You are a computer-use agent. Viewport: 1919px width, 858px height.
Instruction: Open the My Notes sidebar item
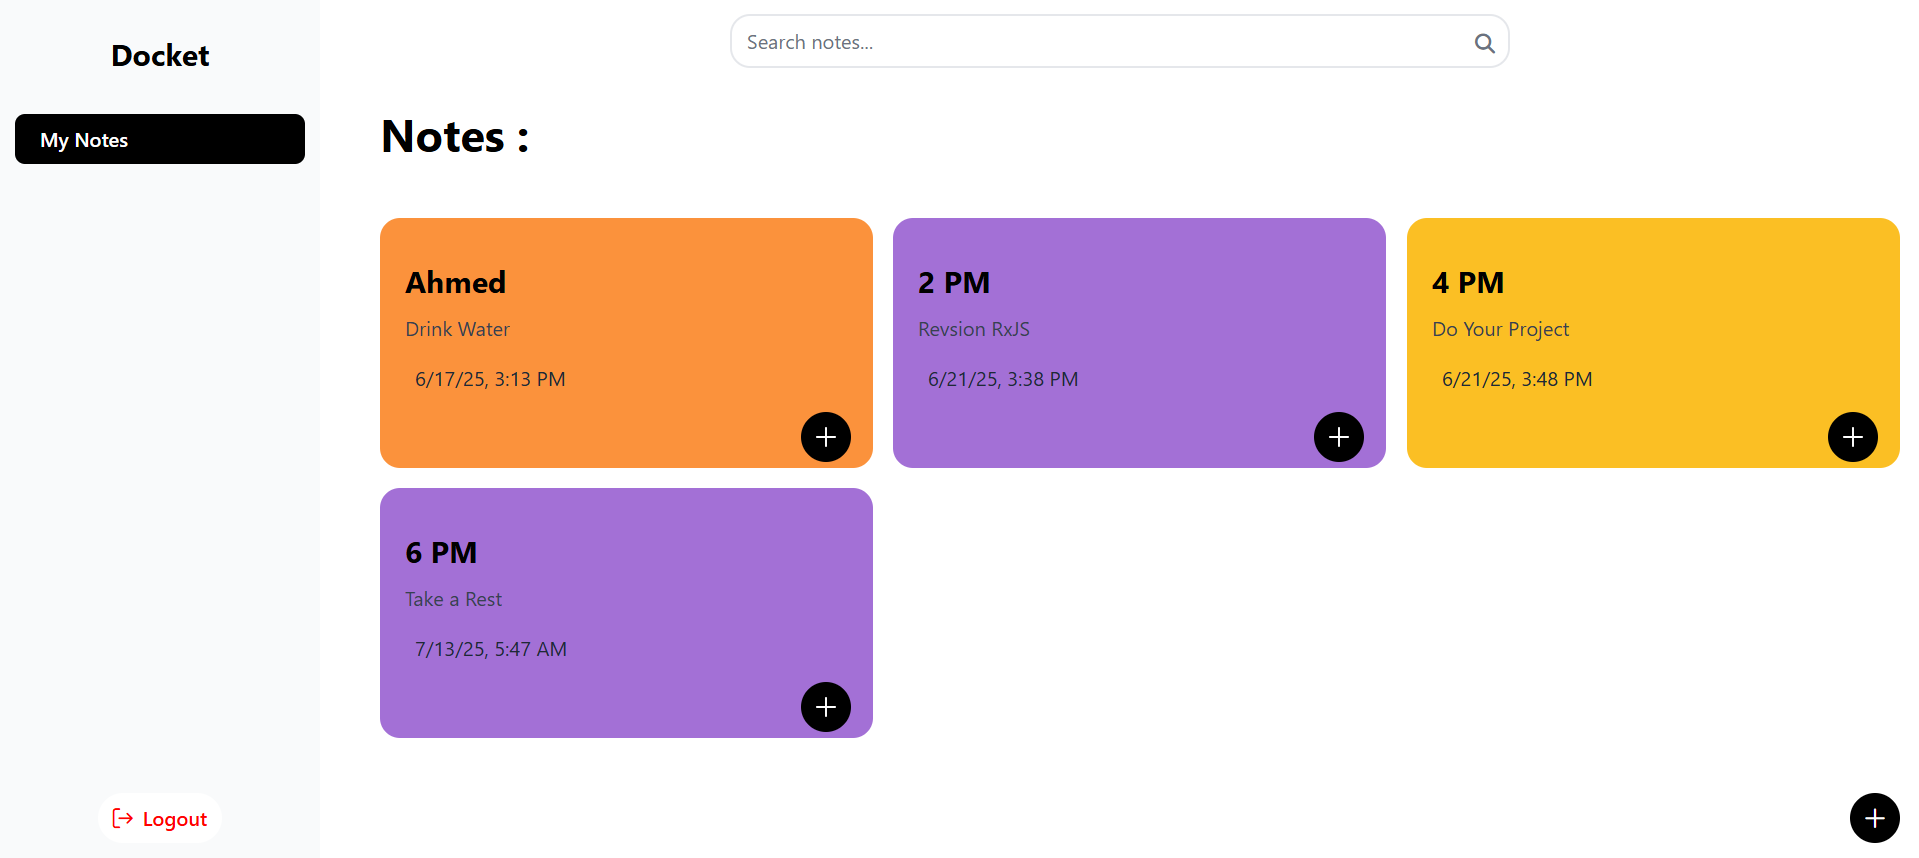click(160, 139)
